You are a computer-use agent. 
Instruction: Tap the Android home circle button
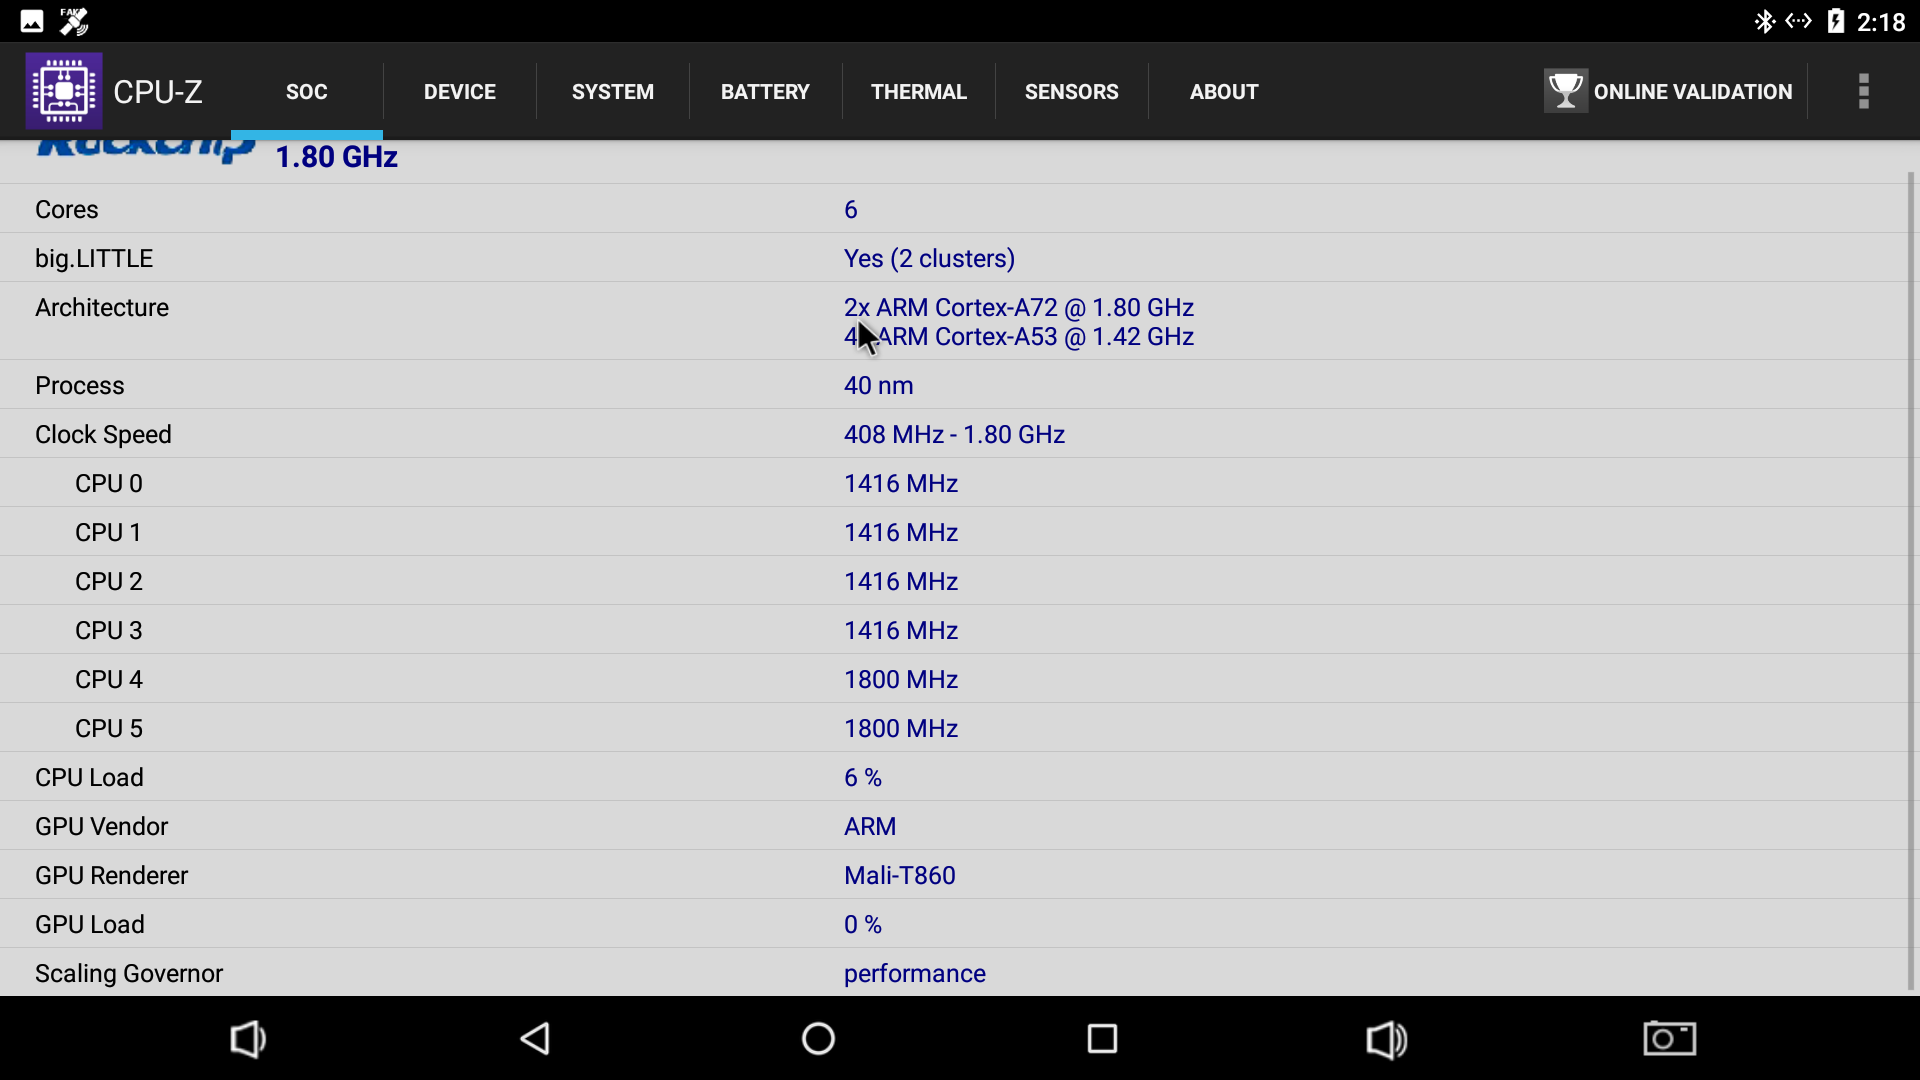click(818, 1038)
